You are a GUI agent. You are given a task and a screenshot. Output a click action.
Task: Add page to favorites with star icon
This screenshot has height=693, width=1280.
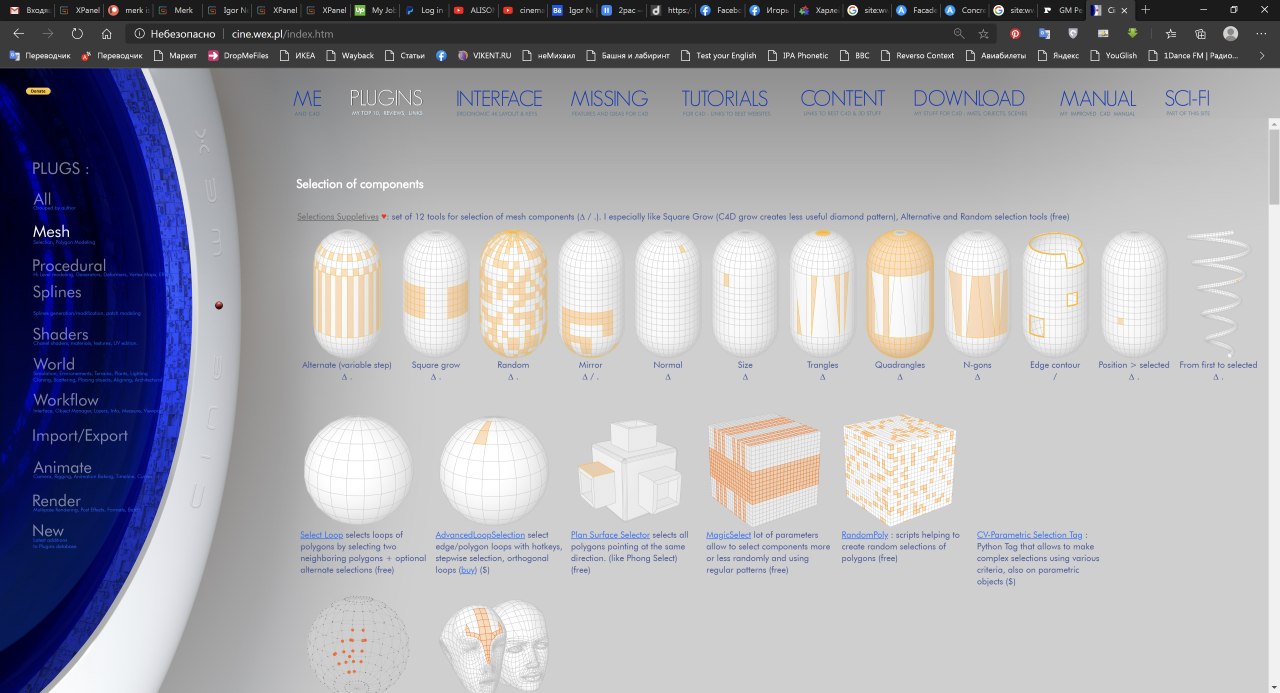984,33
